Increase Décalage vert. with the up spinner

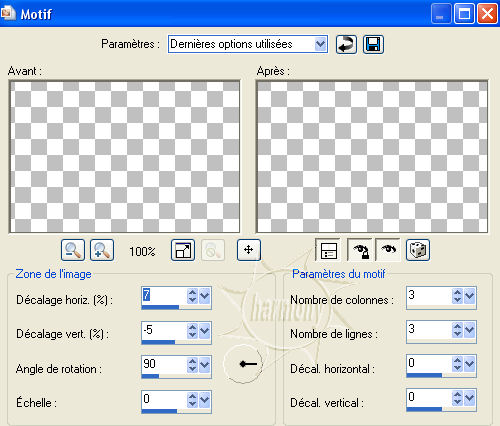[192, 327]
